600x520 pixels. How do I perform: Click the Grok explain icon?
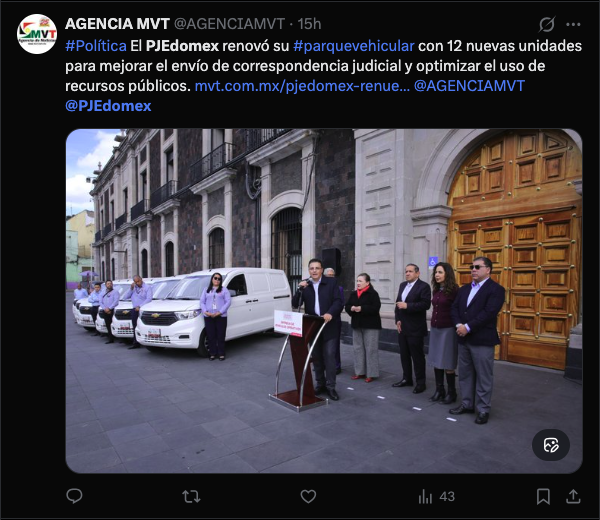click(547, 24)
